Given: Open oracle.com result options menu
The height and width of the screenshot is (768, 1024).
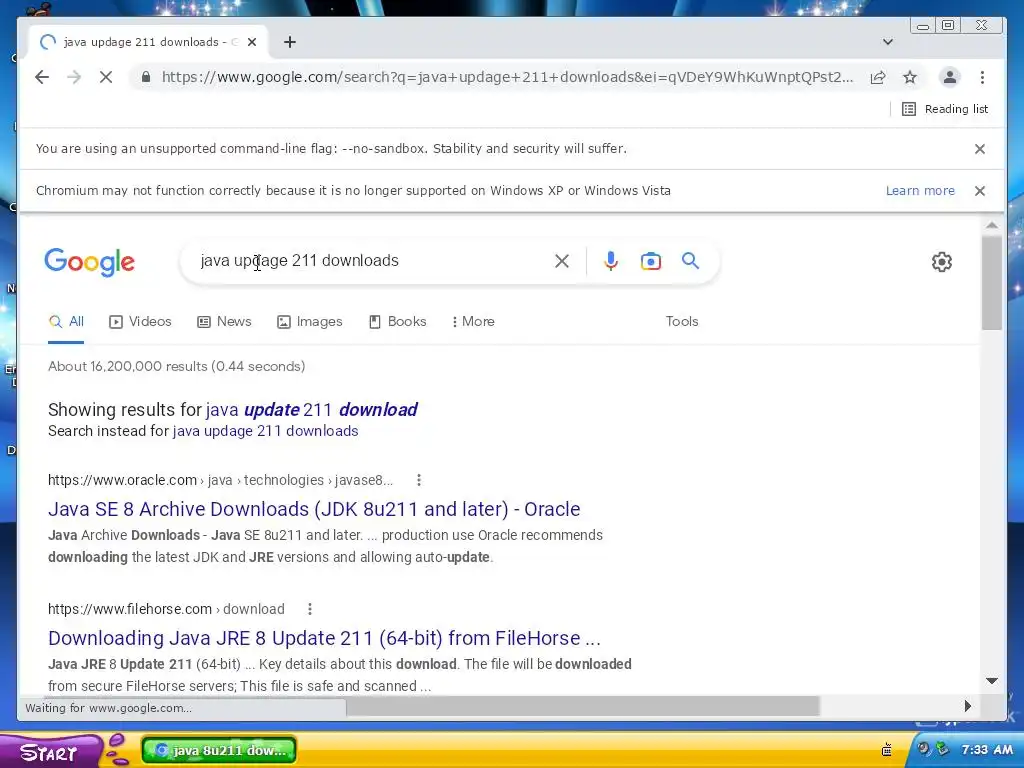Looking at the screenshot, I should pyautogui.click(x=419, y=480).
